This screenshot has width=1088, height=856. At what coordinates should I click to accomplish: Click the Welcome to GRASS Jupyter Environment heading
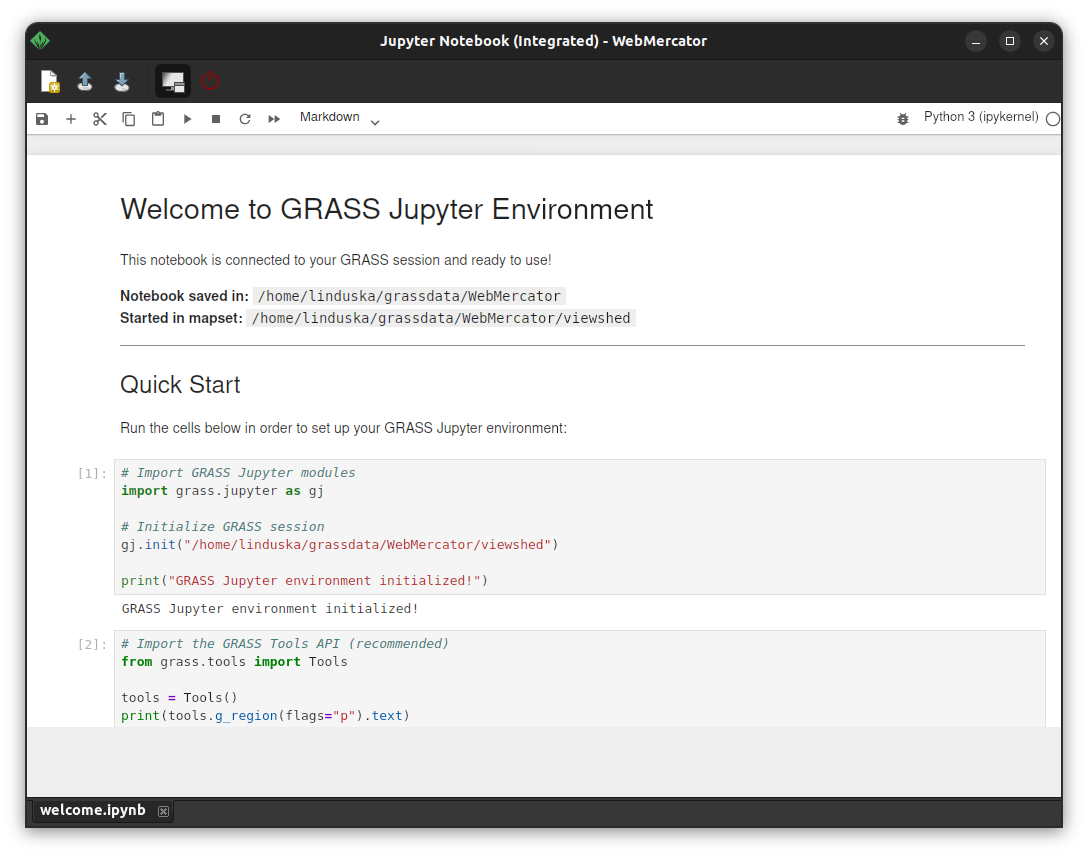386,209
